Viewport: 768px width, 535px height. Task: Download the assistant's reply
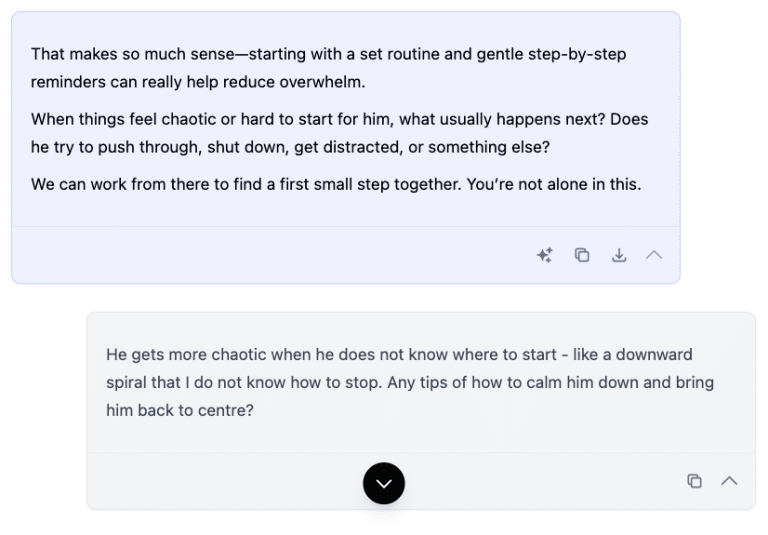[x=619, y=255]
